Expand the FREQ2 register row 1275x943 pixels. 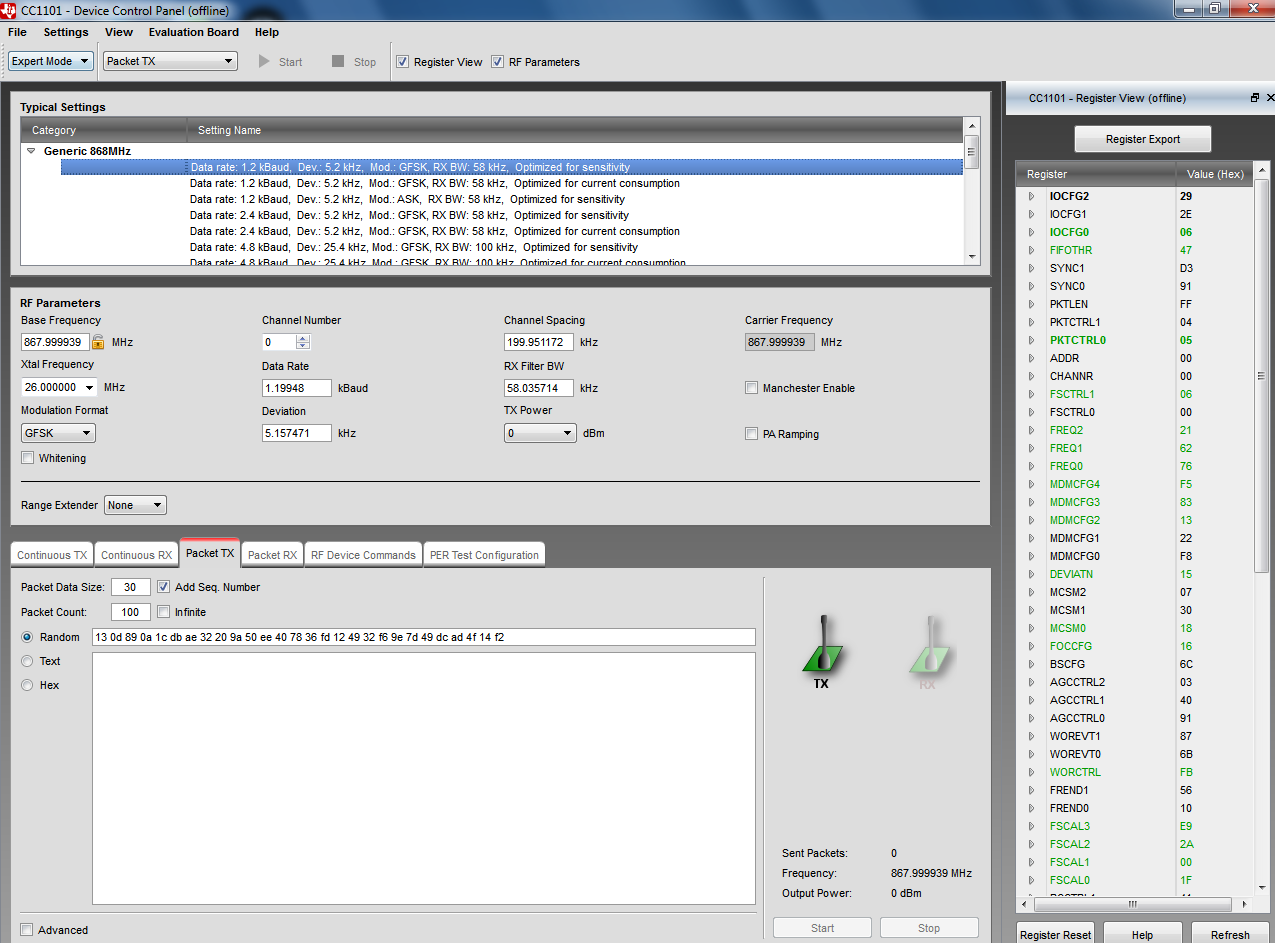point(1031,430)
